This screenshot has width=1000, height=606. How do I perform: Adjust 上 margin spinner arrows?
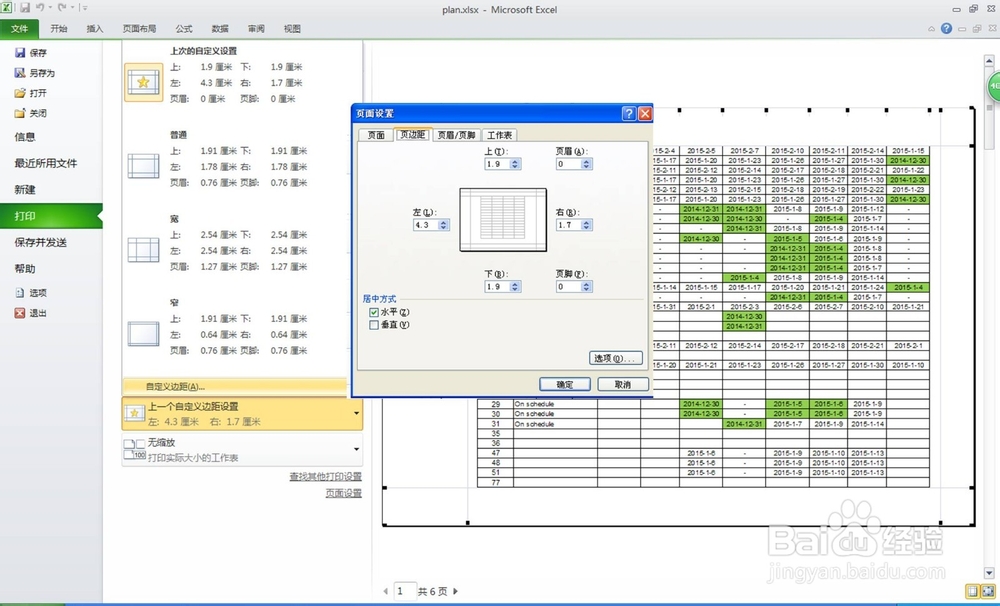[x=515, y=164]
